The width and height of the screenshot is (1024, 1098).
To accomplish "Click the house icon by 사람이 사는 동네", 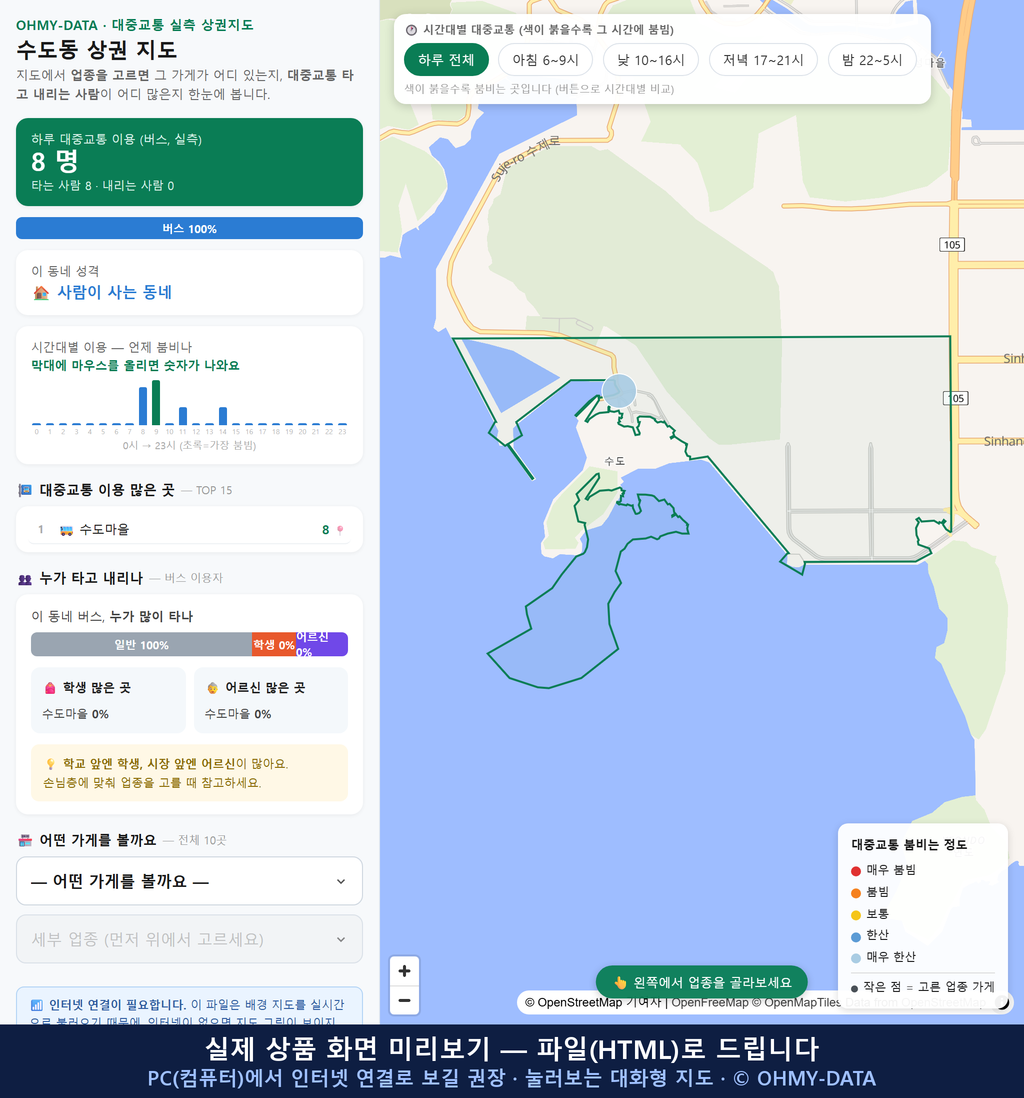I will [x=41, y=293].
